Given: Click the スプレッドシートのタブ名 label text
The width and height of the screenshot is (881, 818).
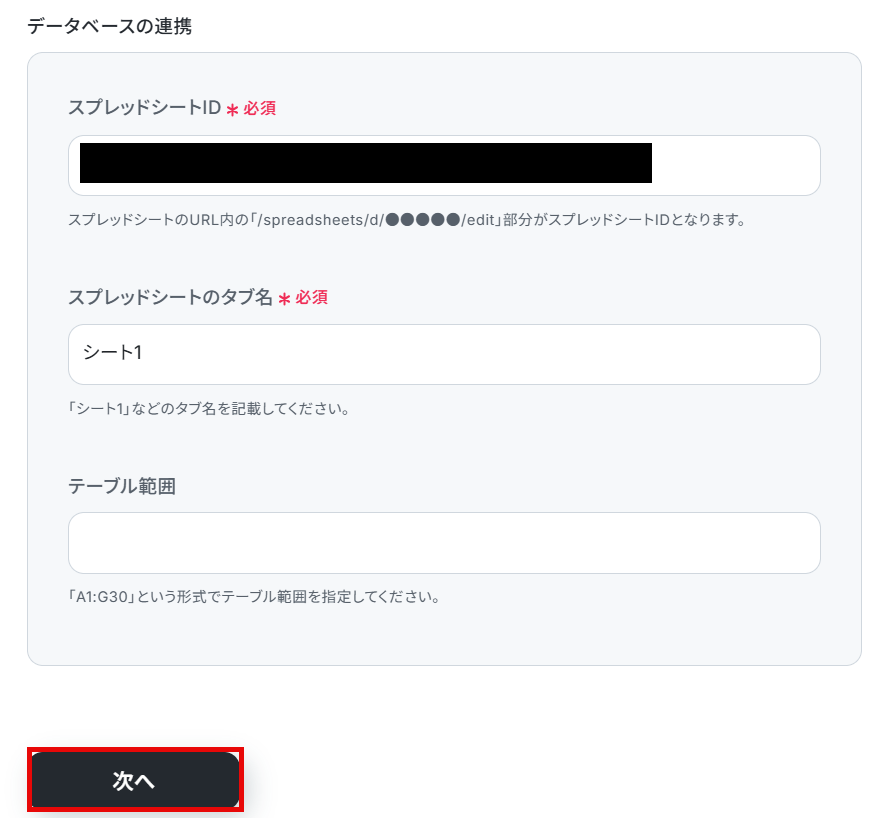Looking at the screenshot, I should [x=170, y=297].
